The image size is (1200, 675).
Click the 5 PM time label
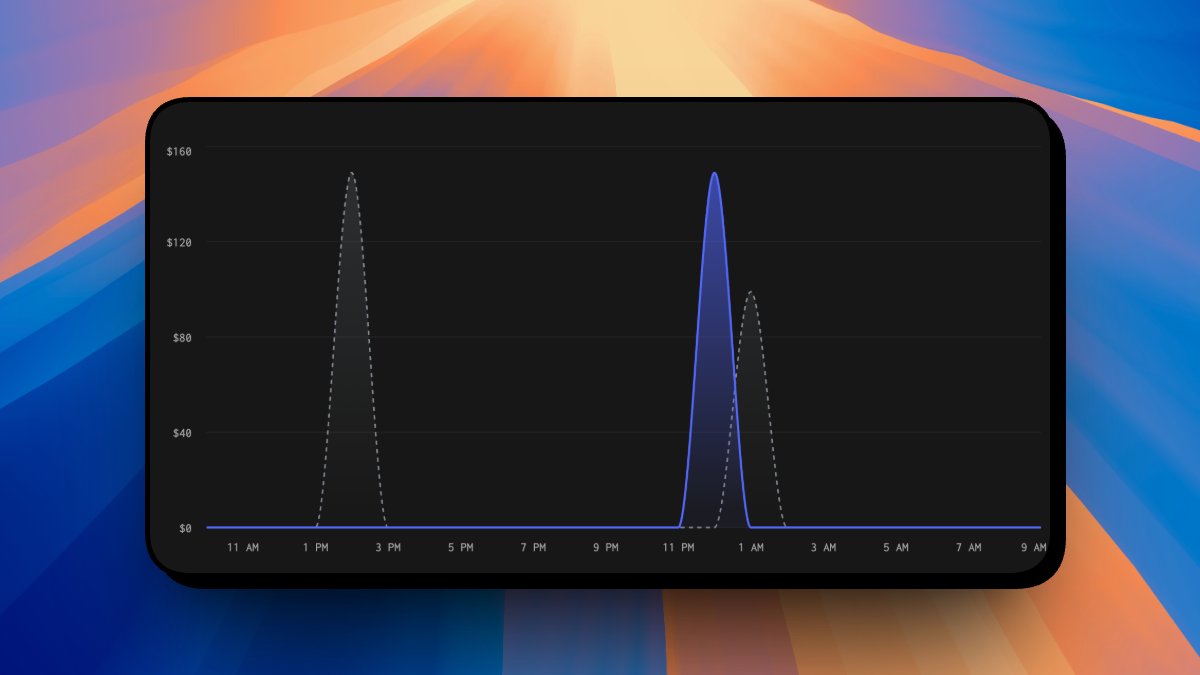point(461,547)
